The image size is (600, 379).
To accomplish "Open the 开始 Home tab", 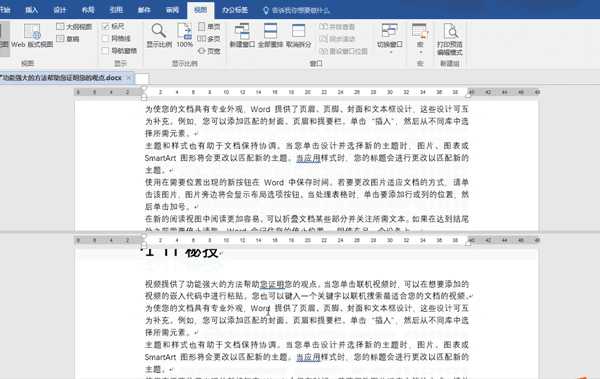I will pos(5,10).
